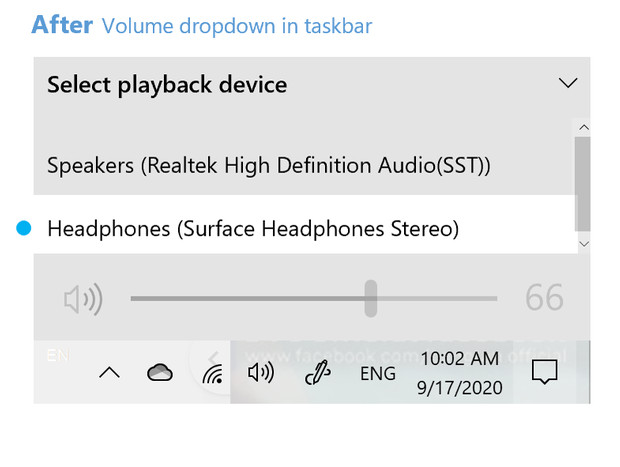Click the taskbar volume speaker icon
This screenshot has height=467, width=620.
(260, 373)
